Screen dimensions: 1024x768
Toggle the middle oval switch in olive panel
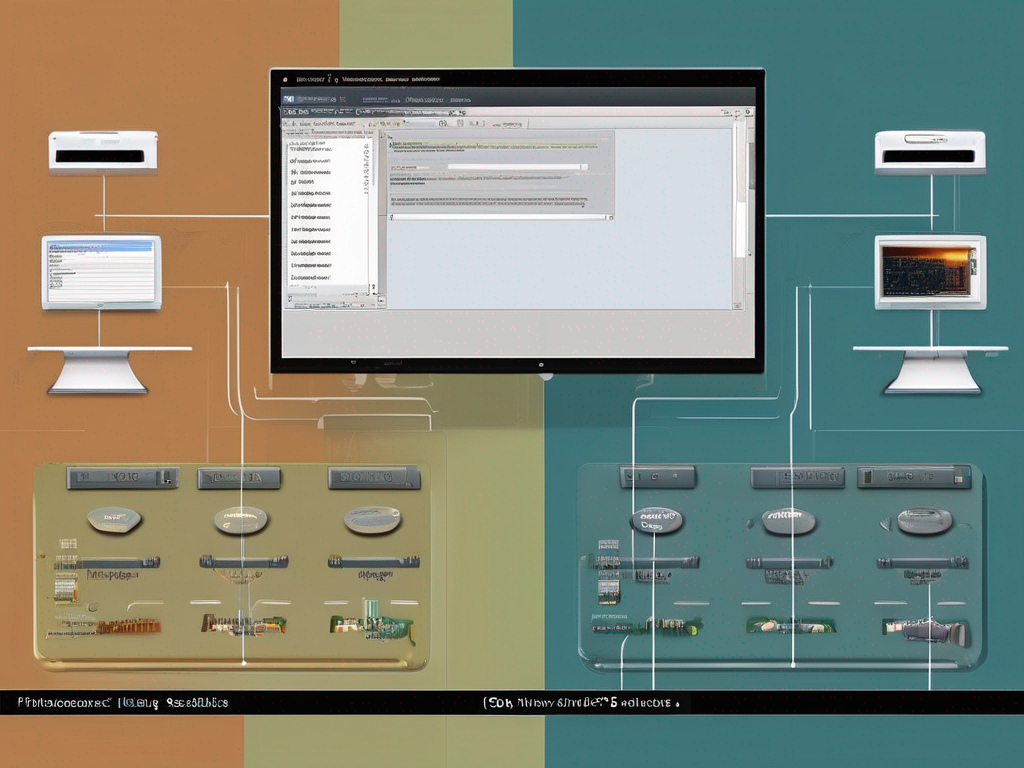pyautogui.click(x=241, y=519)
